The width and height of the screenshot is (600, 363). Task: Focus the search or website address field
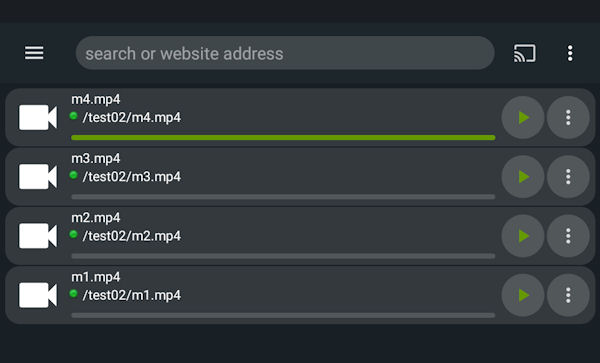285,53
